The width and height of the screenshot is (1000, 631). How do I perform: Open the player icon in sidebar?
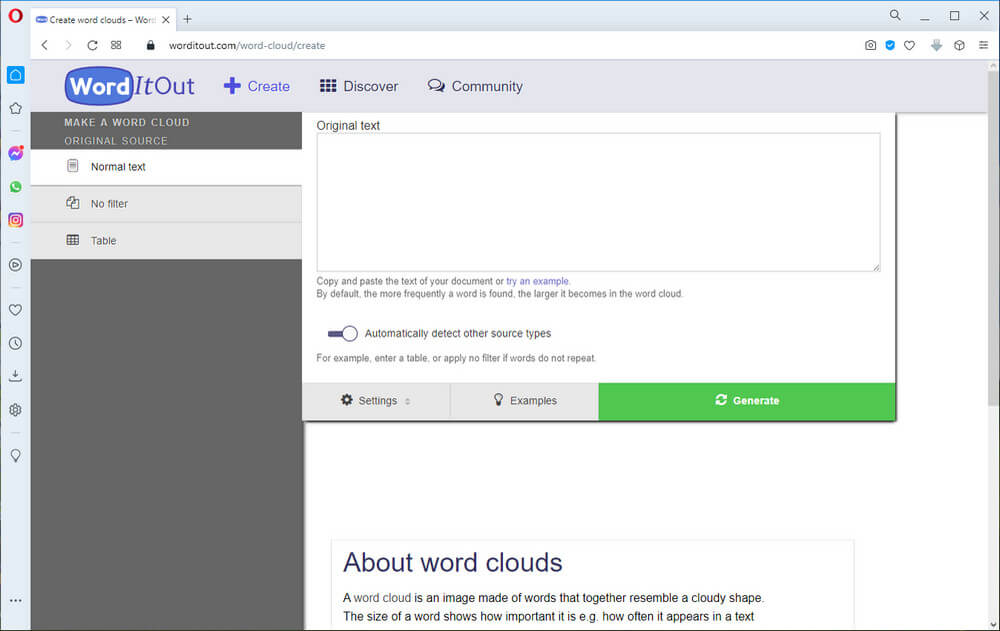15,265
